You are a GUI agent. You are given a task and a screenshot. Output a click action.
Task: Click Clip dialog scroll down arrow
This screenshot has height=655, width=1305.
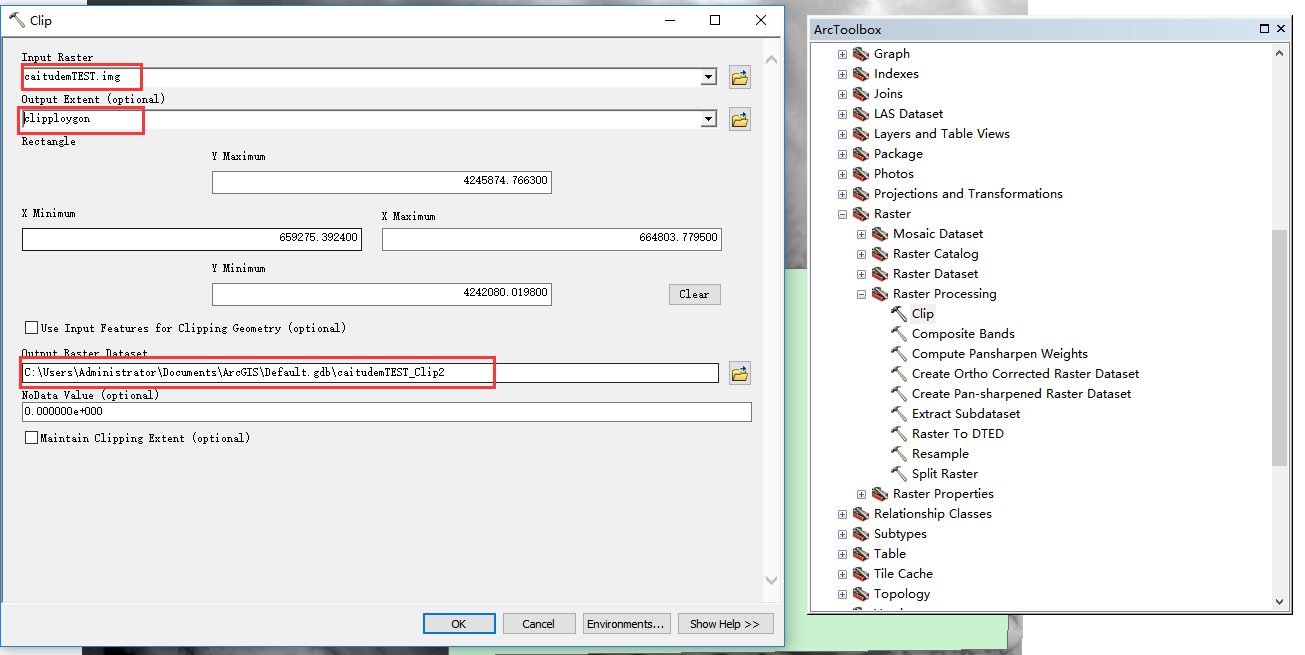click(x=770, y=580)
